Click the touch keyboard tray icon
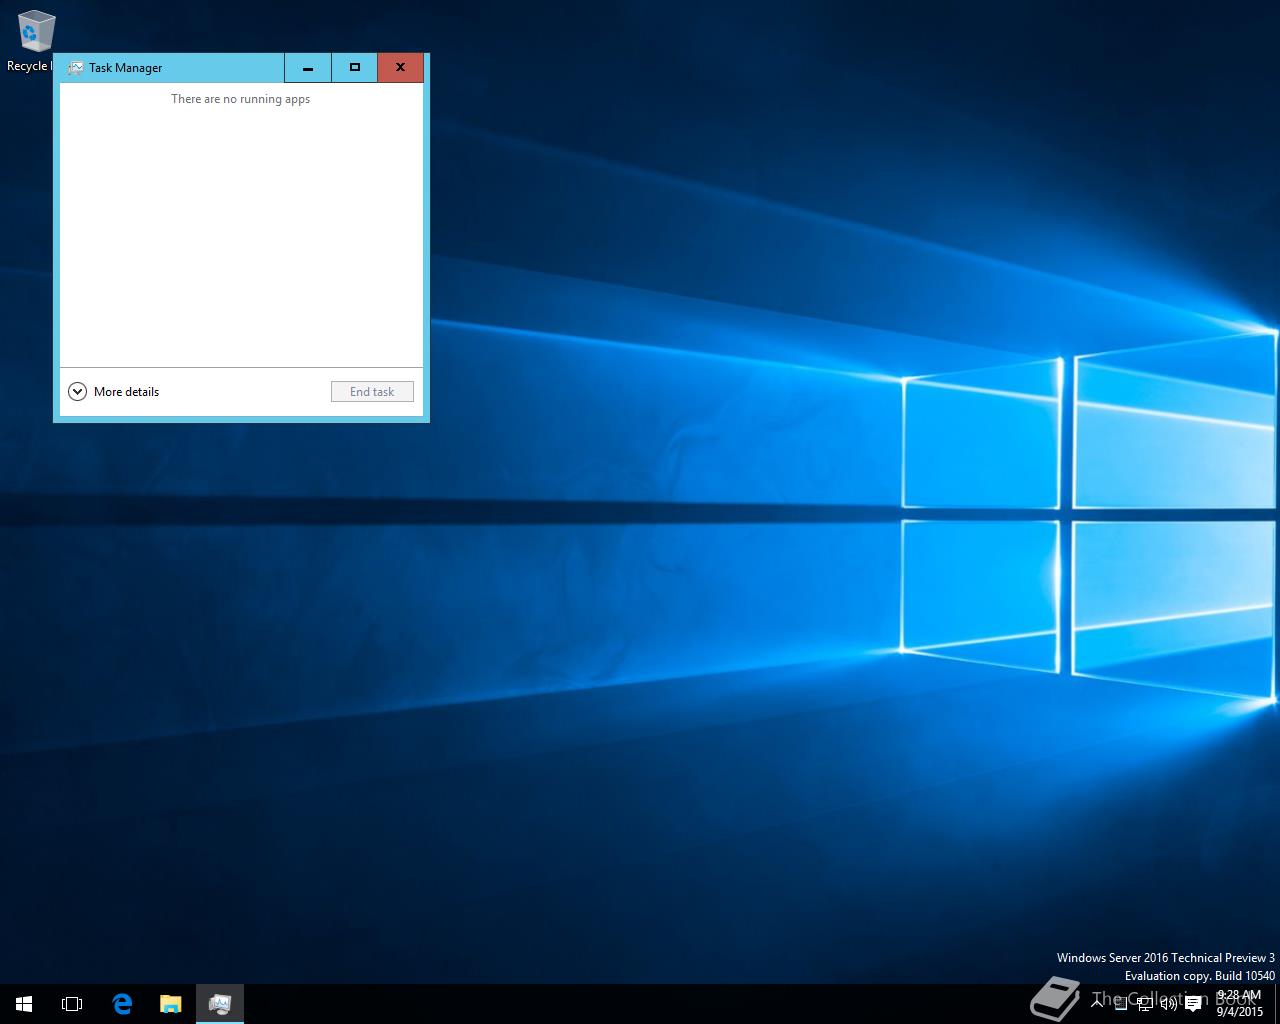The image size is (1280, 1024). tap(1121, 1004)
